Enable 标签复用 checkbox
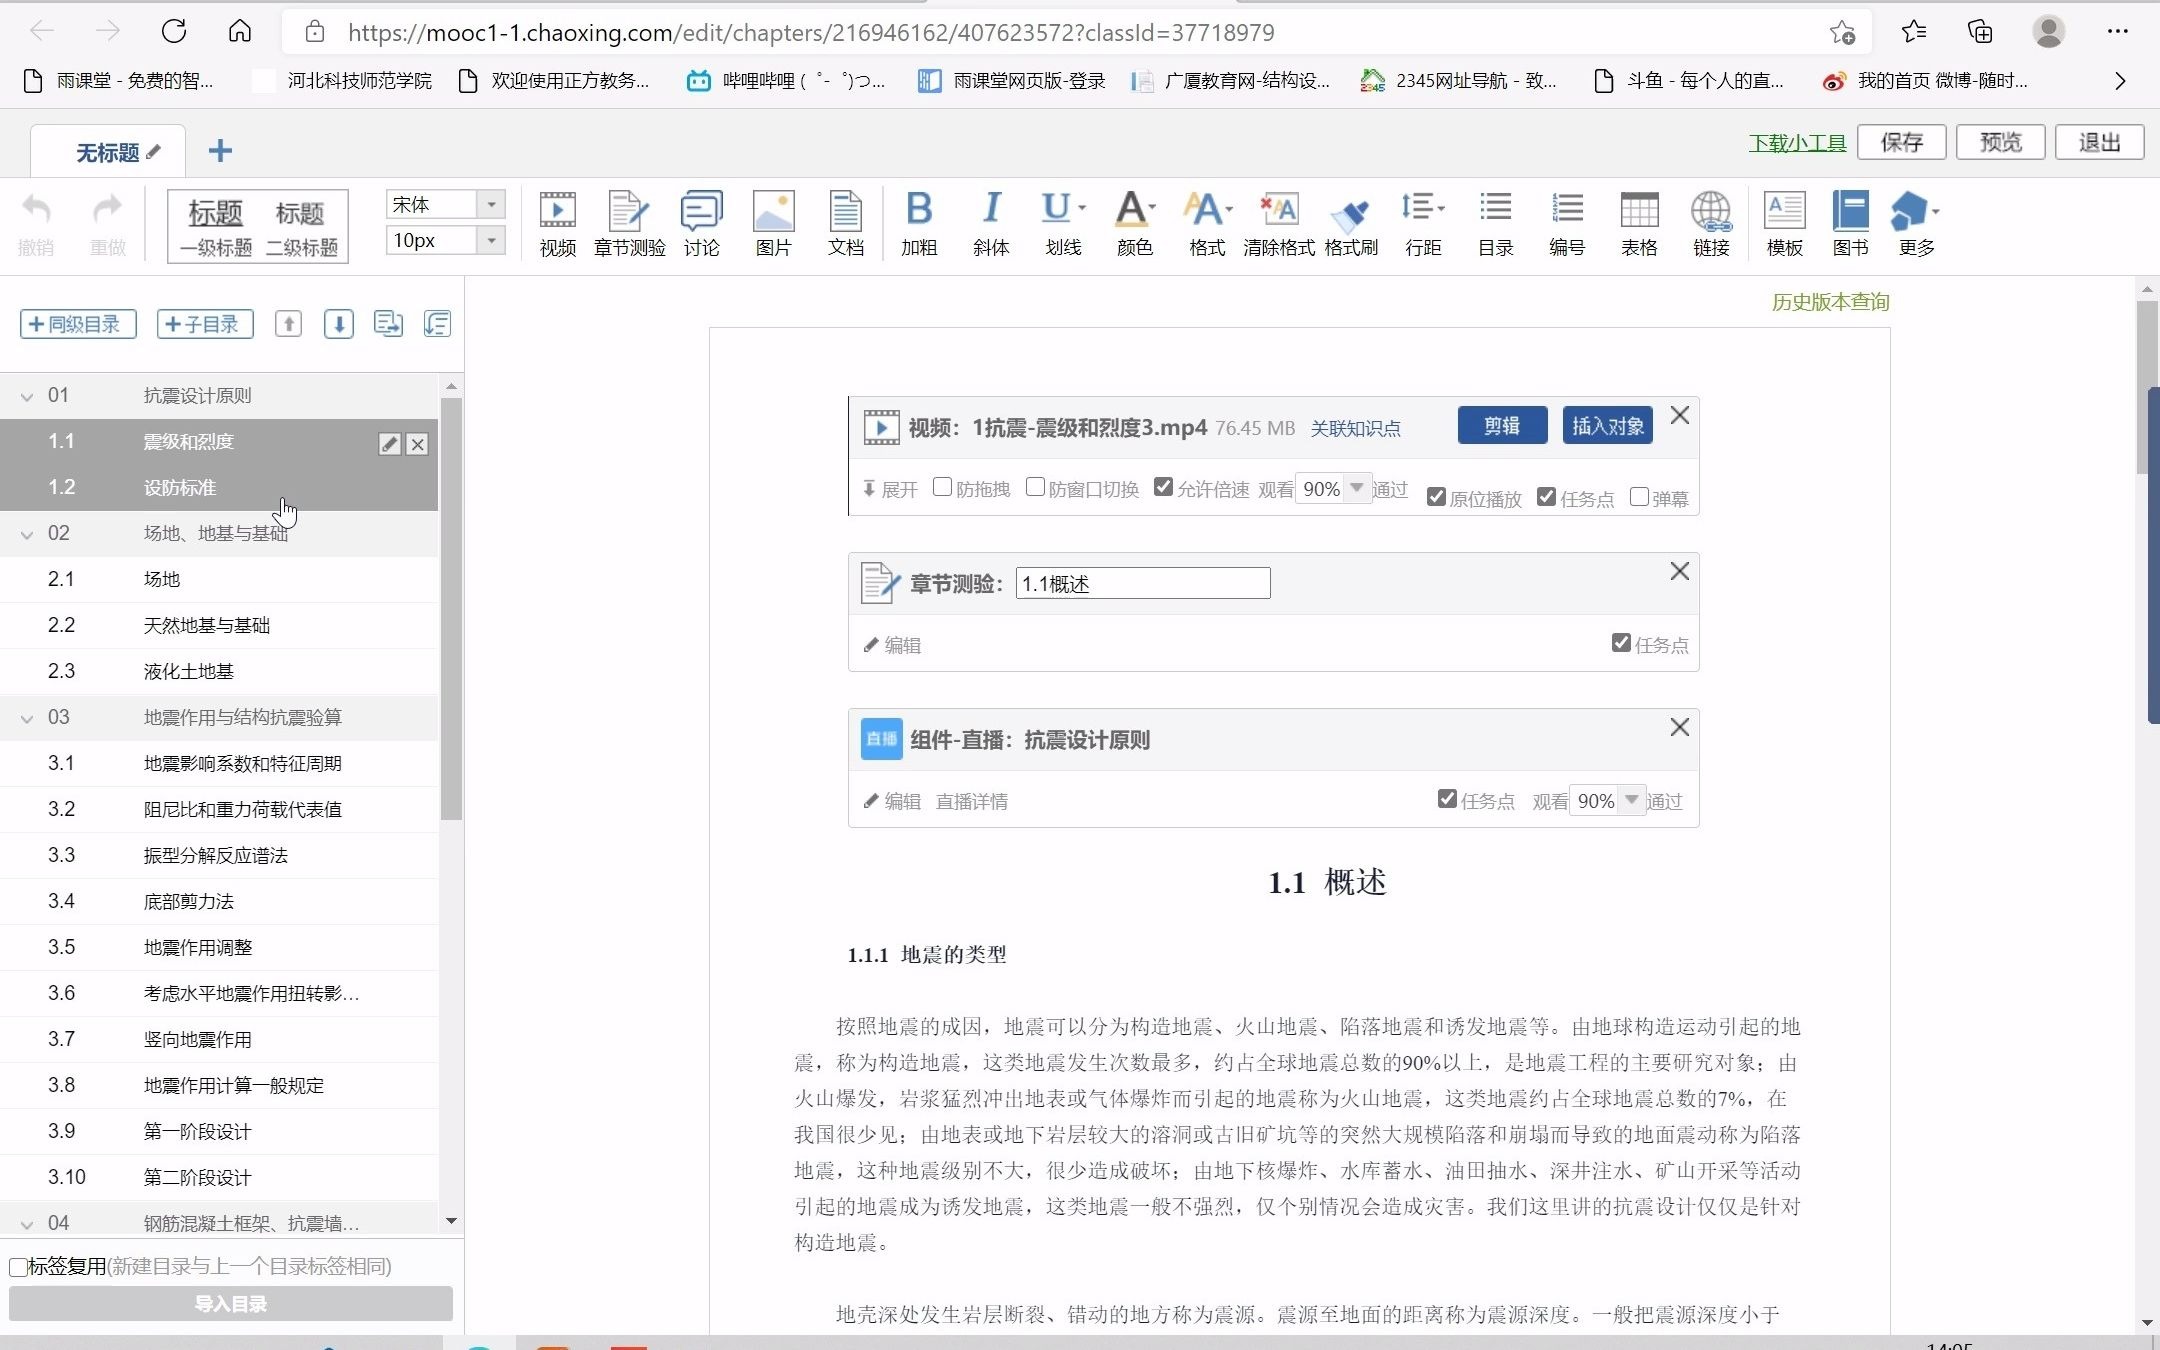 tap(18, 1267)
